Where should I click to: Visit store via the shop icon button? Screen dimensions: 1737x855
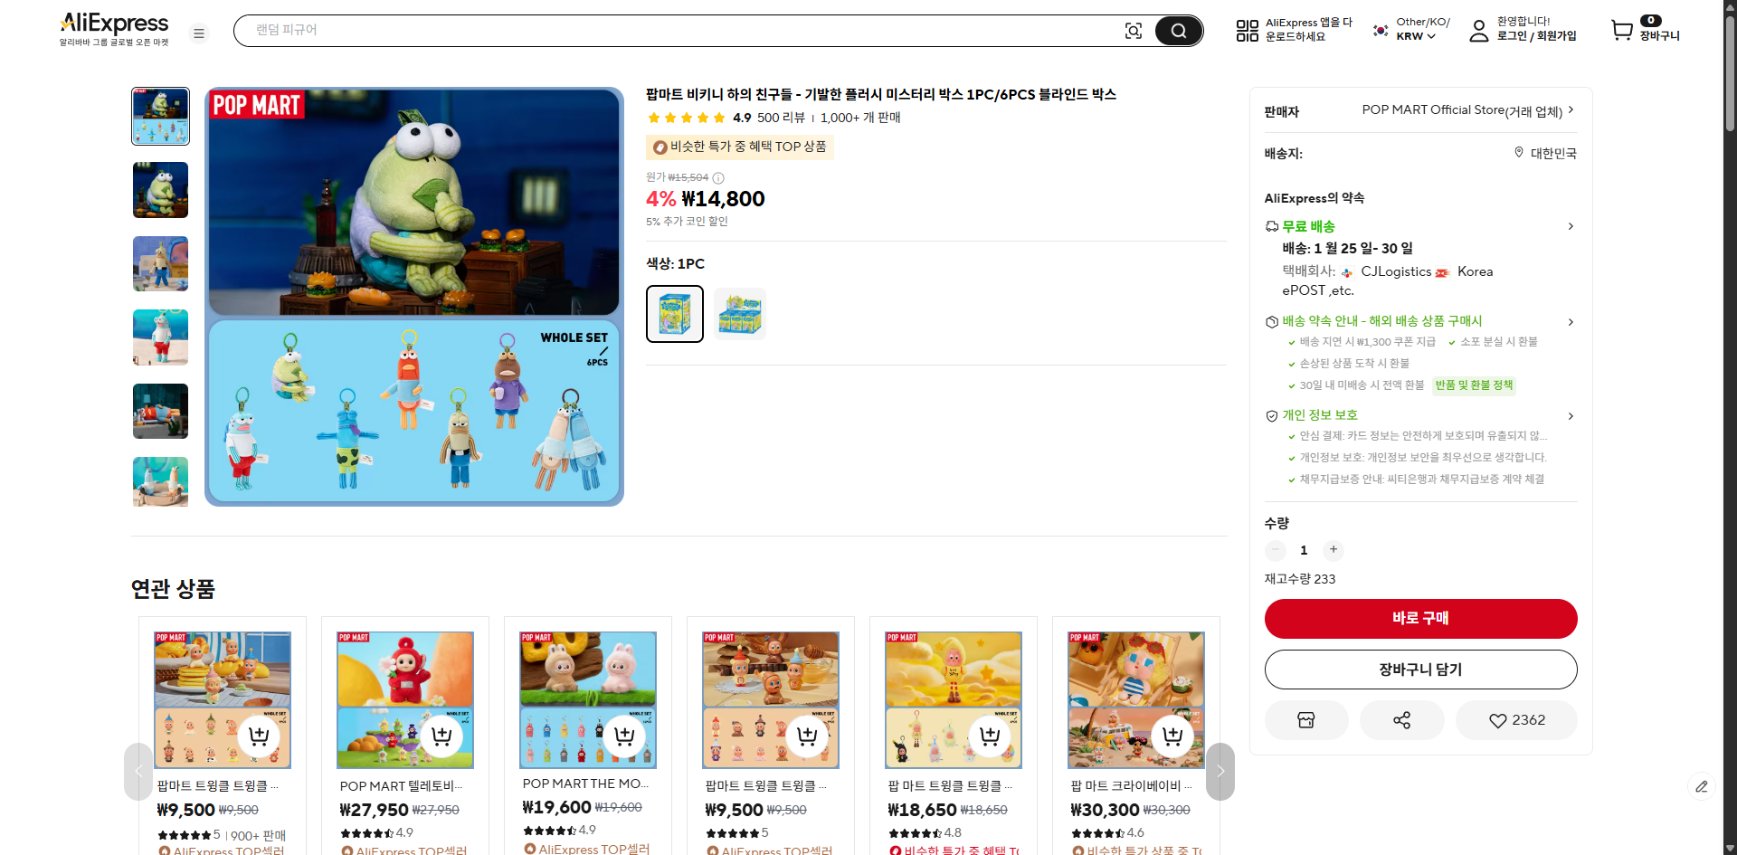click(1306, 720)
